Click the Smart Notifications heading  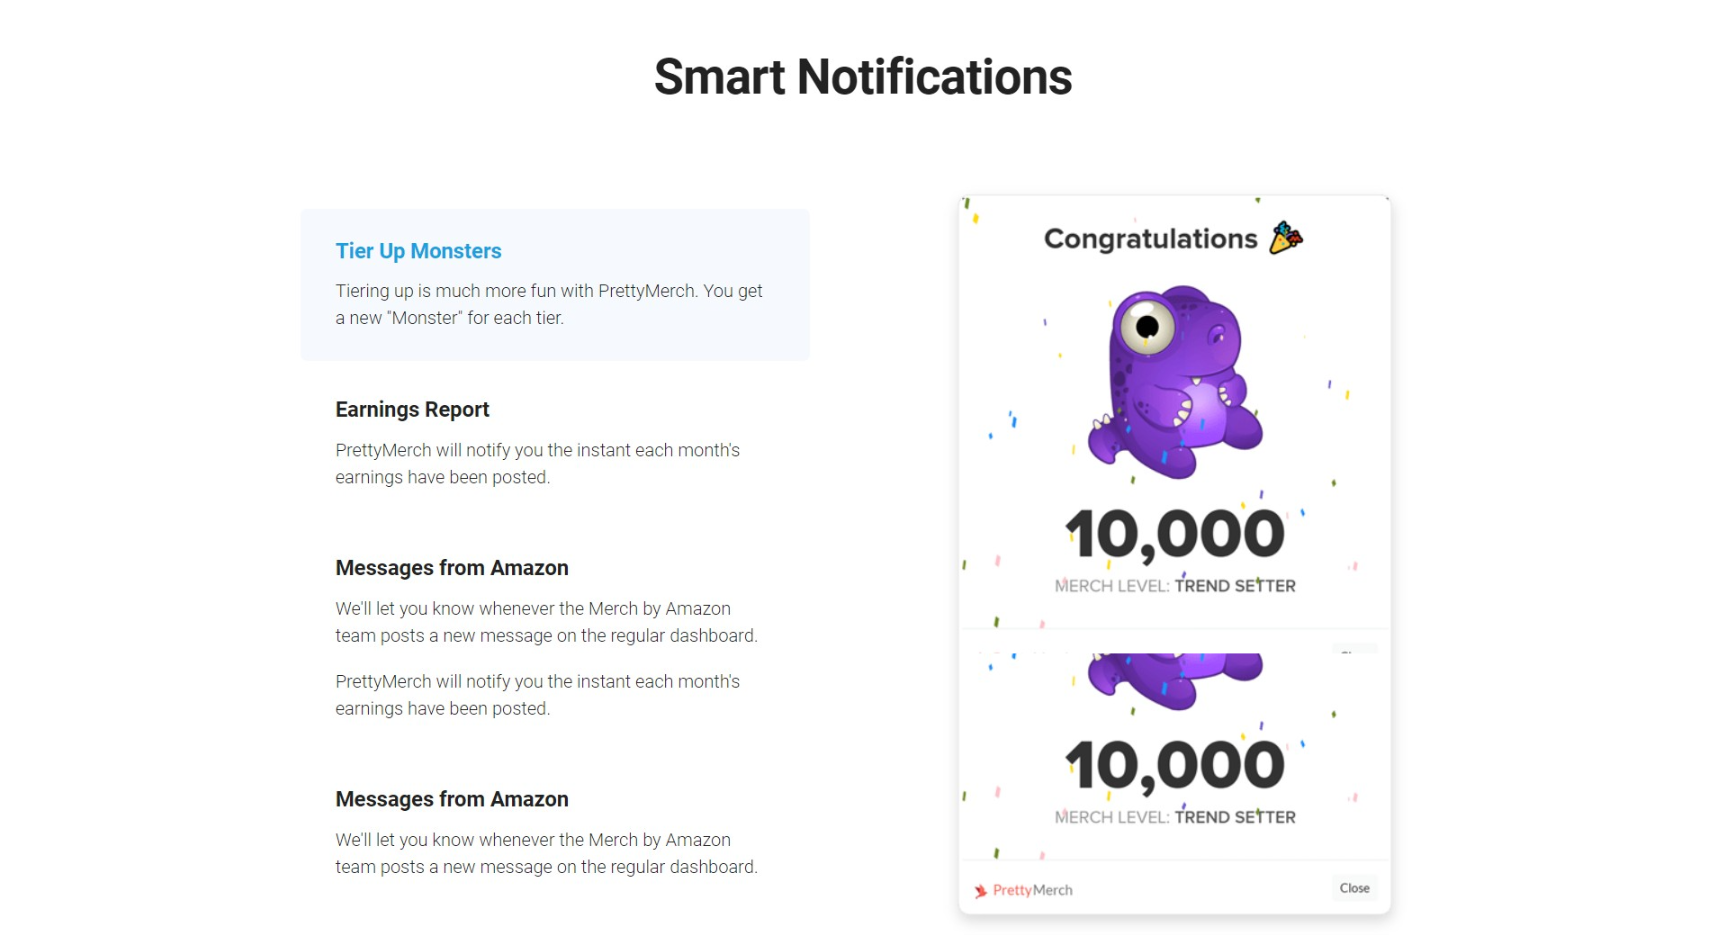click(863, 77)
